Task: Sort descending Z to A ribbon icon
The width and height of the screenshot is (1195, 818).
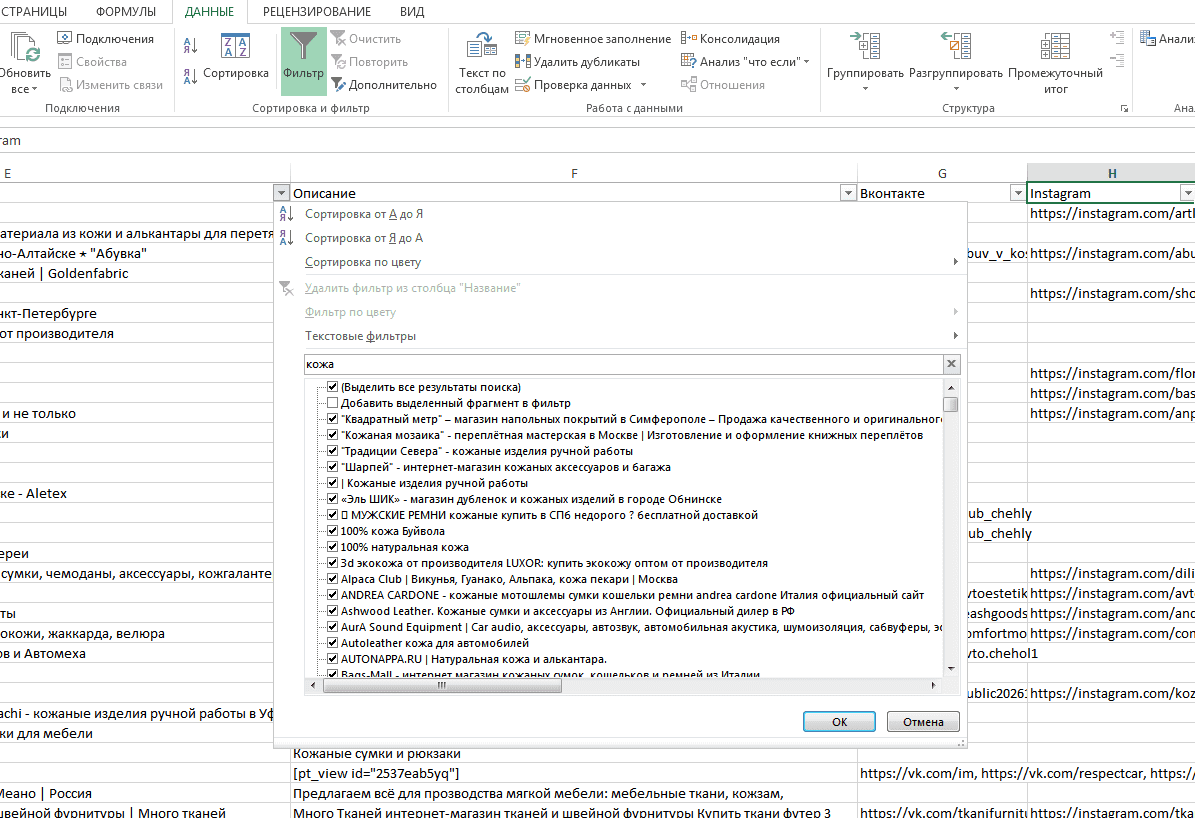Action: pos(191,75)
